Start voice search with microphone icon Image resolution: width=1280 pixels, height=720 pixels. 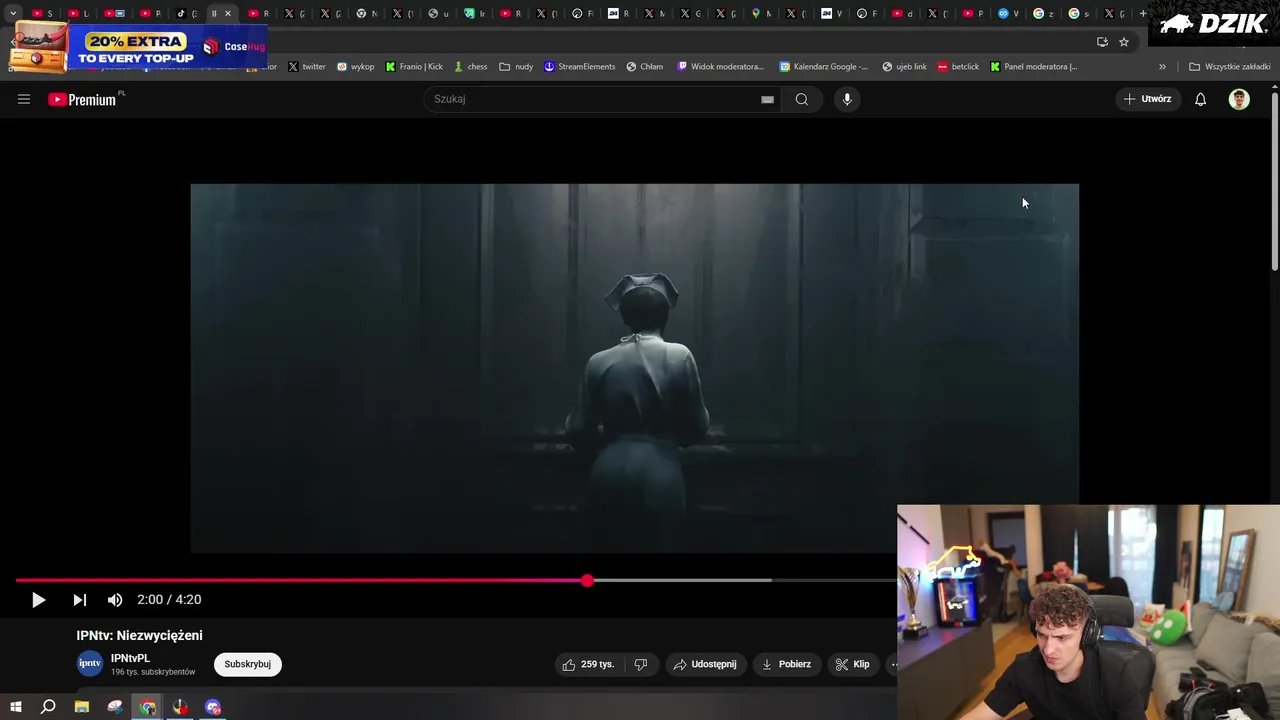tap(847, 99)
